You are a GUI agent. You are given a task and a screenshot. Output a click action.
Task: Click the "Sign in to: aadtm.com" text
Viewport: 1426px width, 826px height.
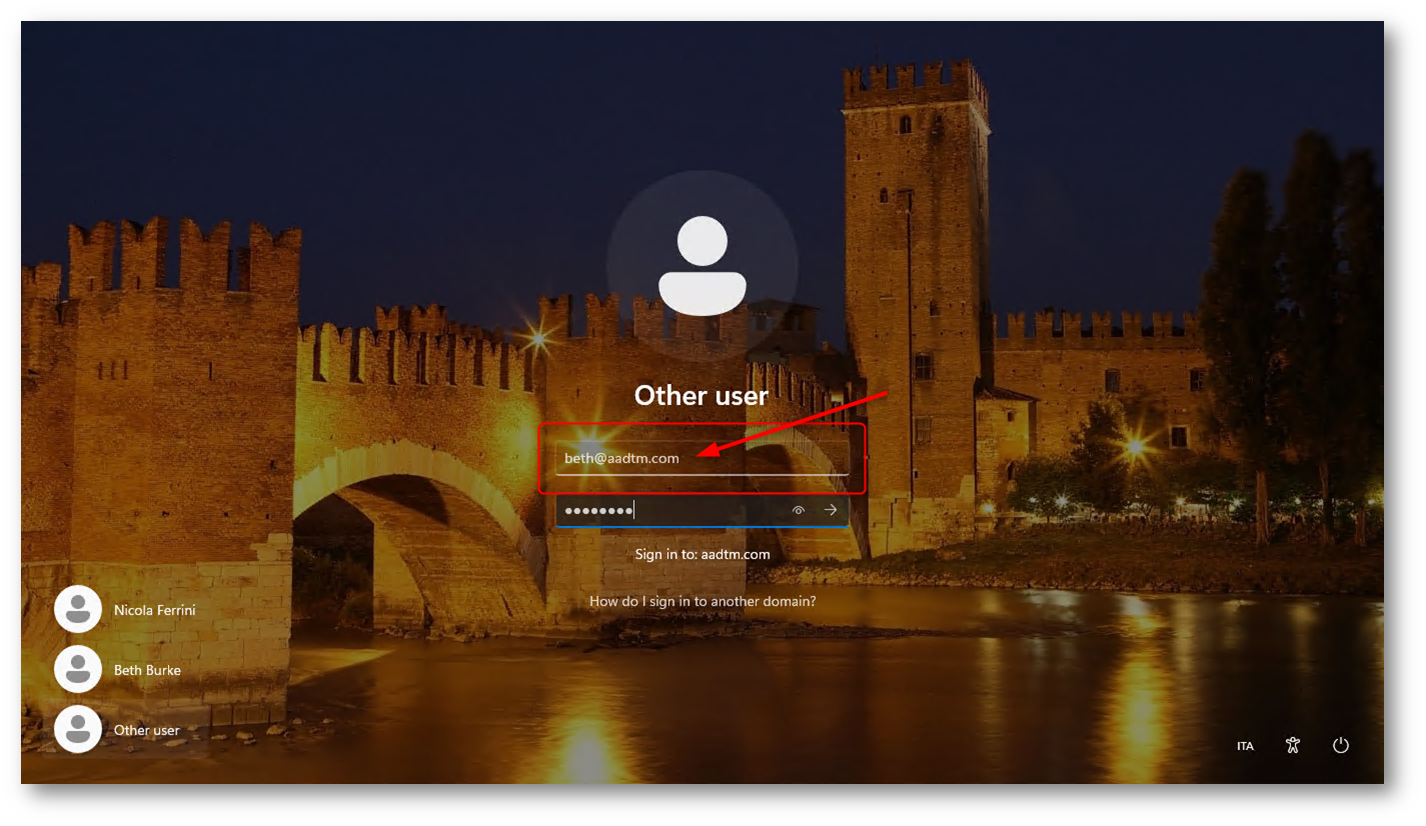(x=700, y=553)
